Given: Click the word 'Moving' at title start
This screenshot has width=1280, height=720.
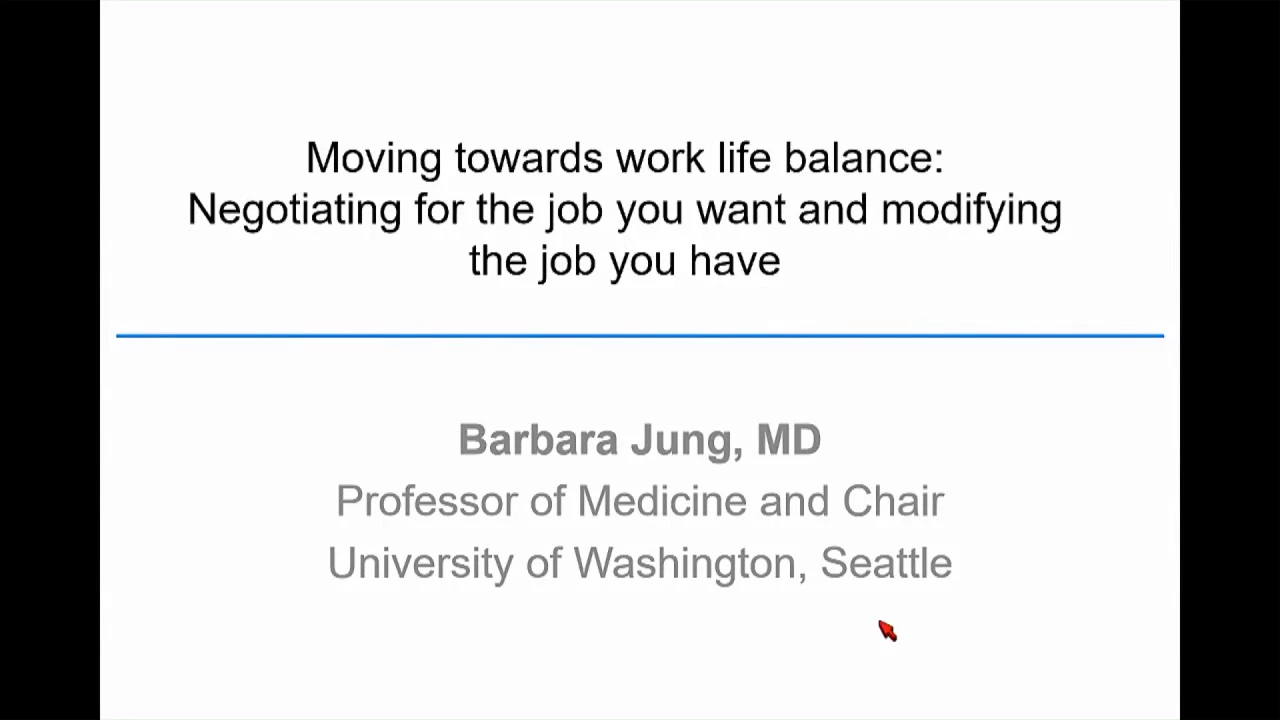Looking at the screenshot, I should [x=373, y=158].
